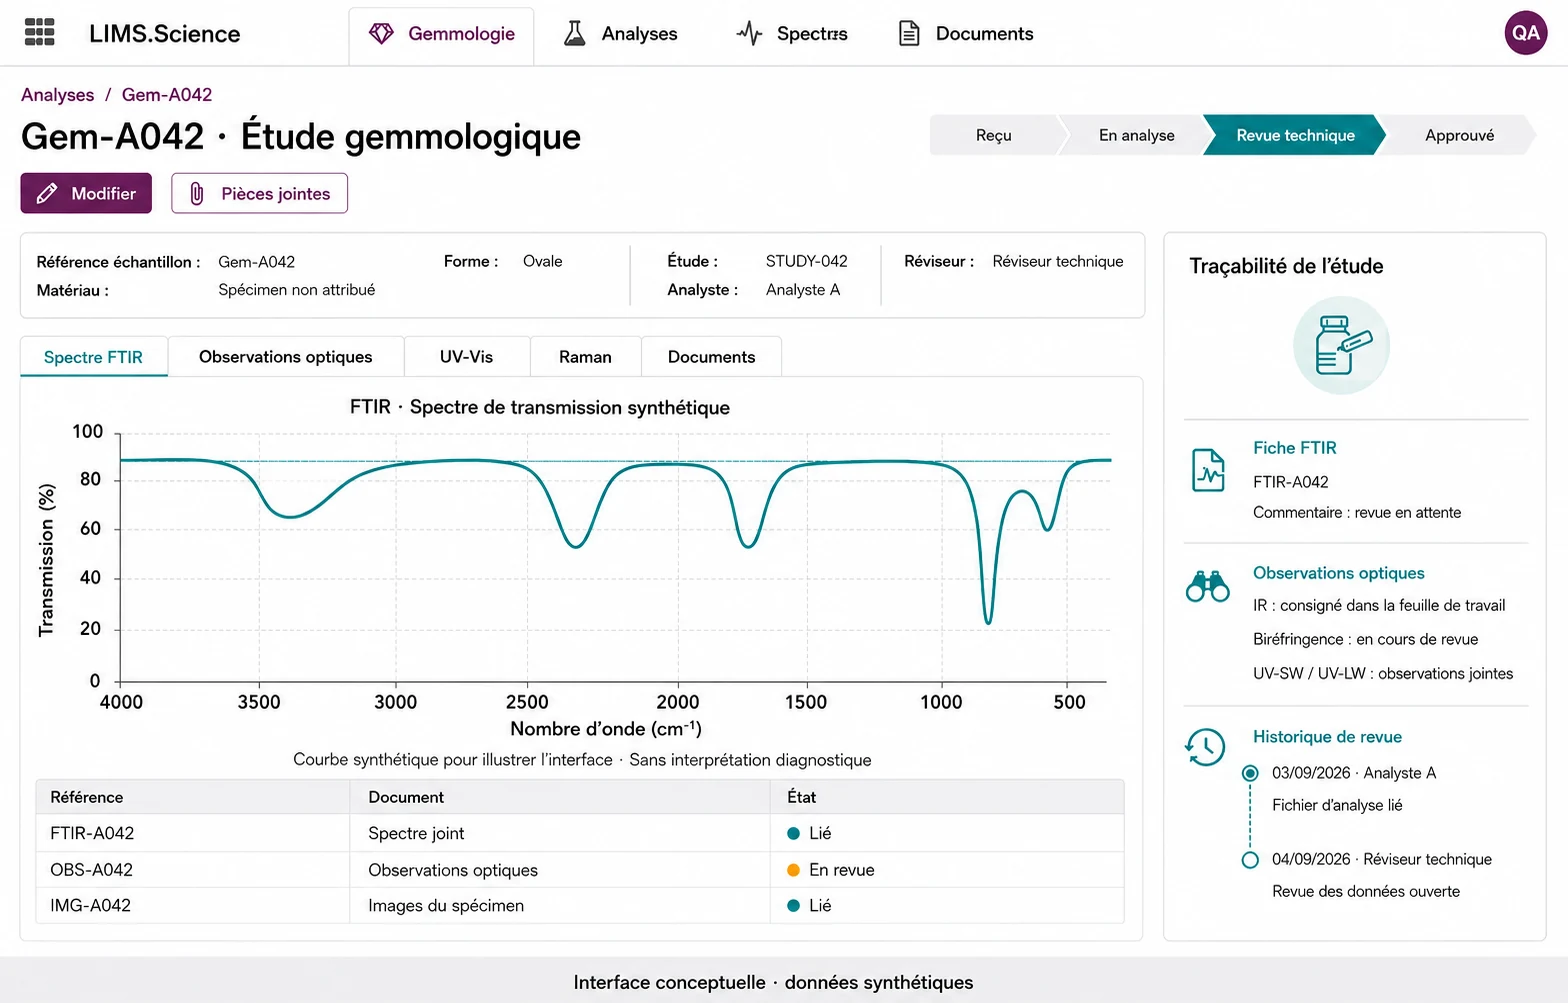The height and width of the screenshot is (1003, 1568).
Task: Open the Gemmologie navigation tab
Action: coord(441,36)
